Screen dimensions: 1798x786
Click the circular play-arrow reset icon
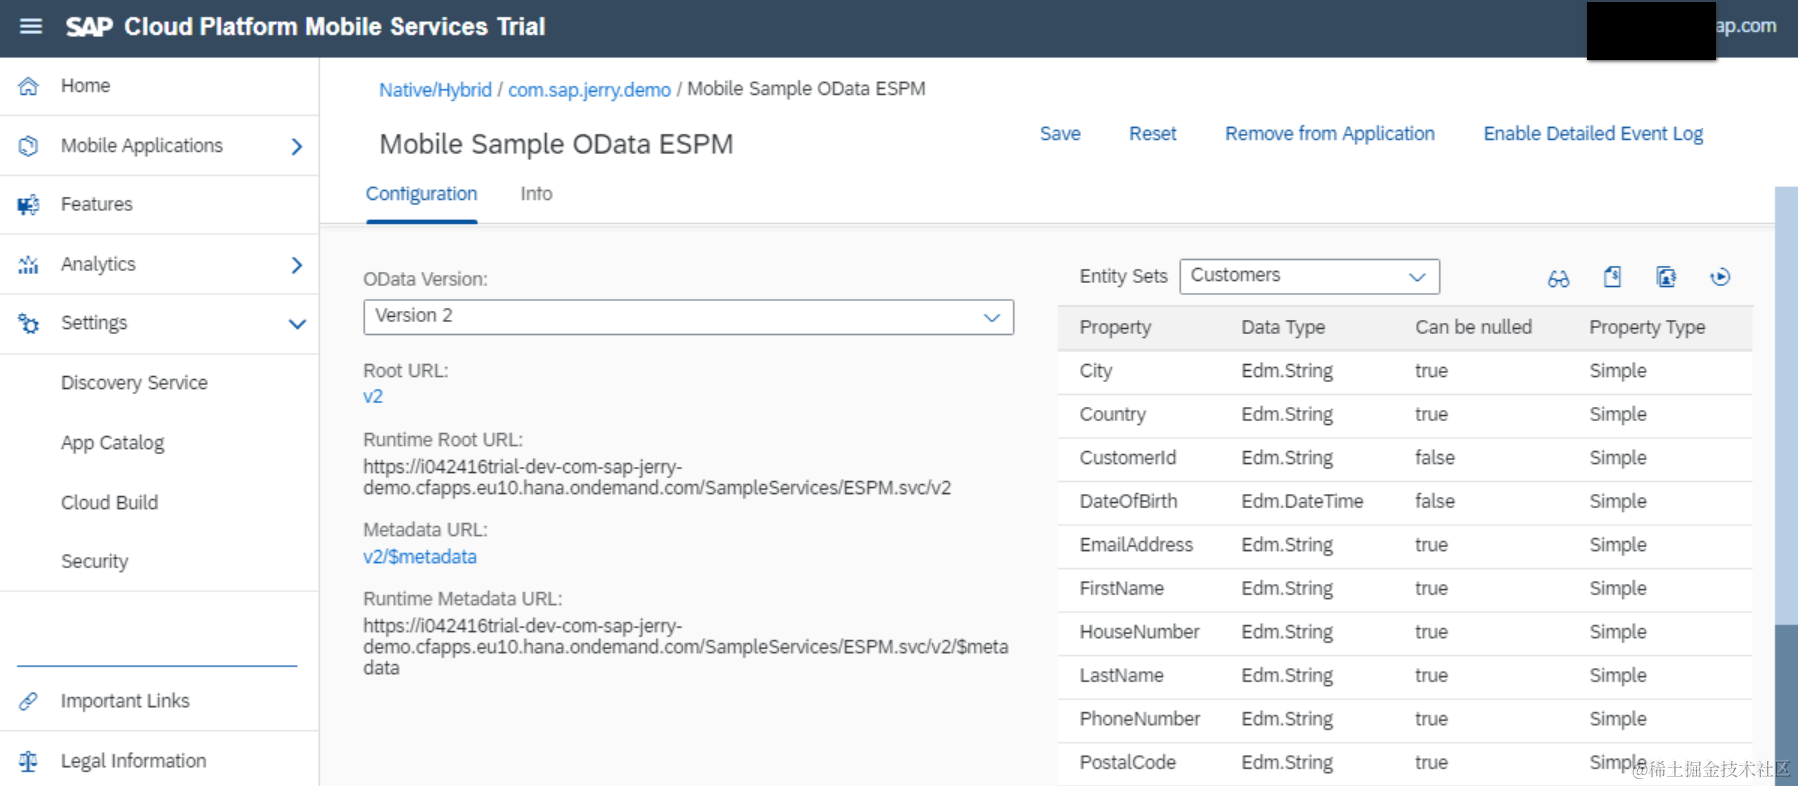click(x=1720, y=277)
